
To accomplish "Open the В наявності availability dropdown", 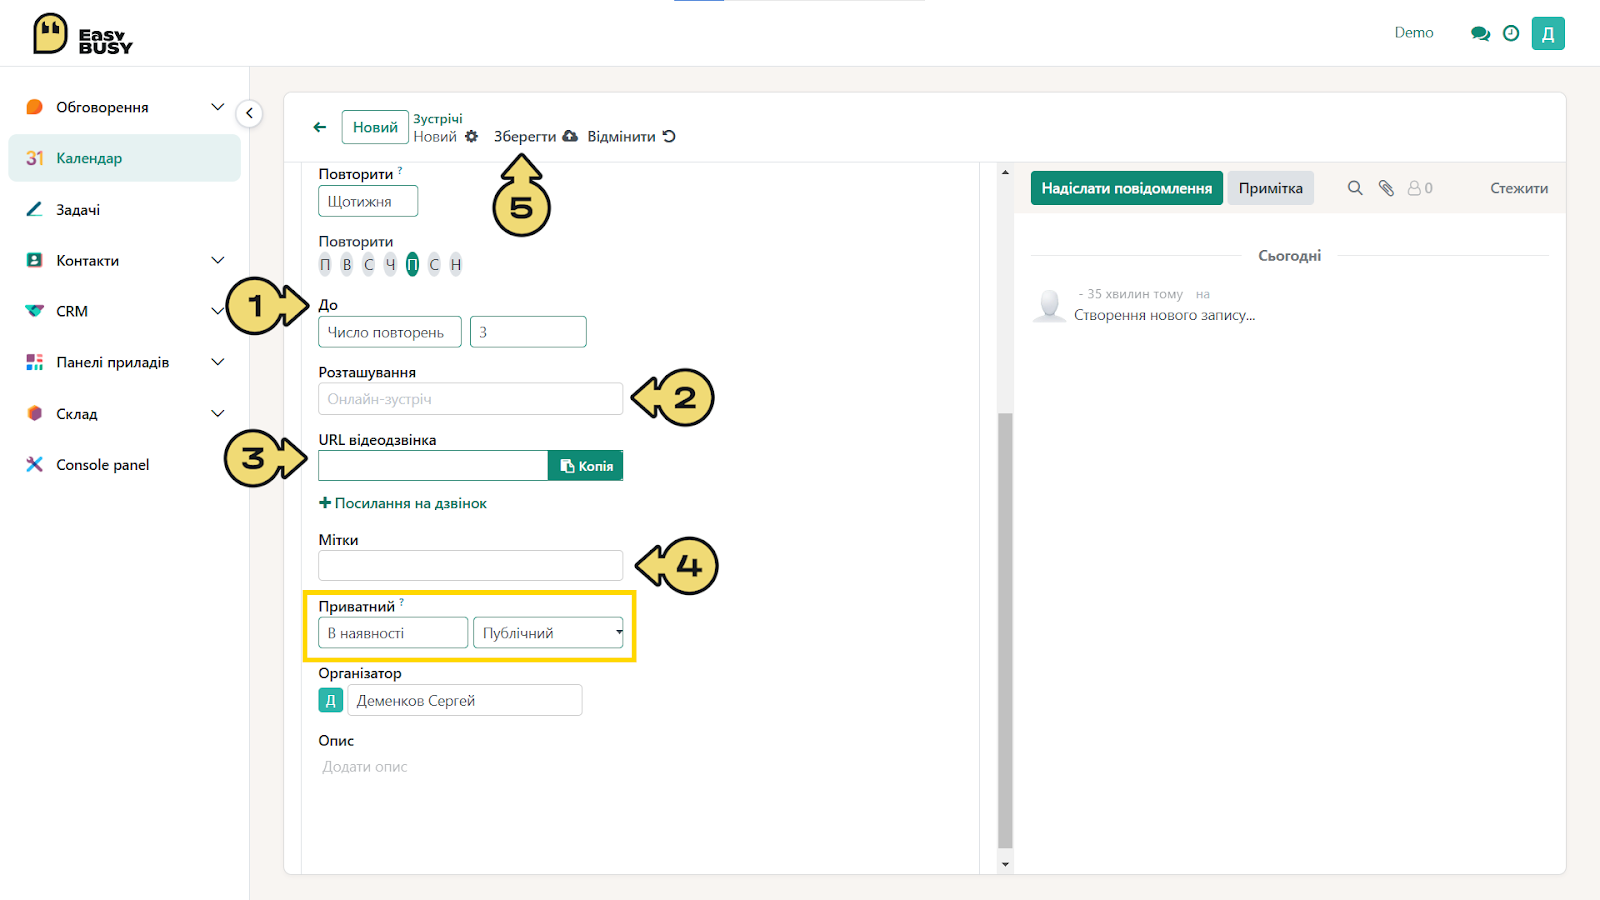I will tap(393, 633).
